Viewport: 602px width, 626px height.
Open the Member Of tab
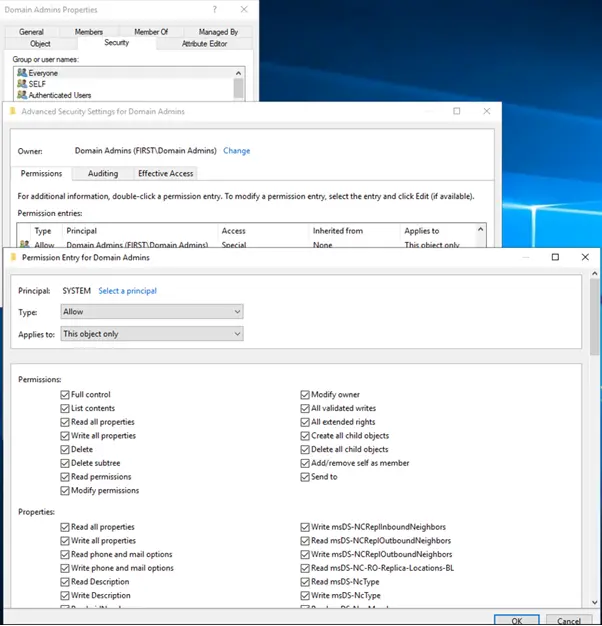pos(151,32)
